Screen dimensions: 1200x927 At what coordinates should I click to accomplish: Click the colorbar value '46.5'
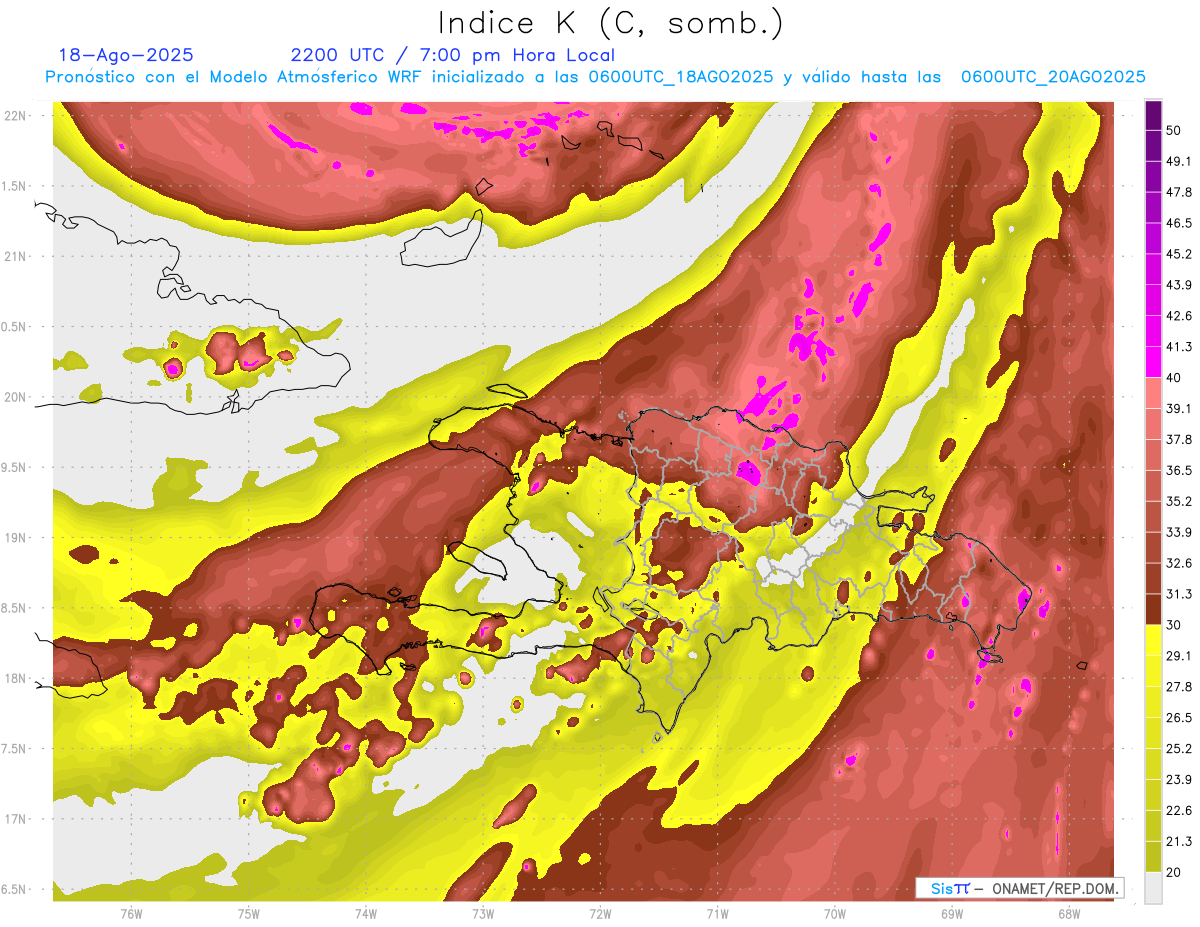(x=1179, y=223)
